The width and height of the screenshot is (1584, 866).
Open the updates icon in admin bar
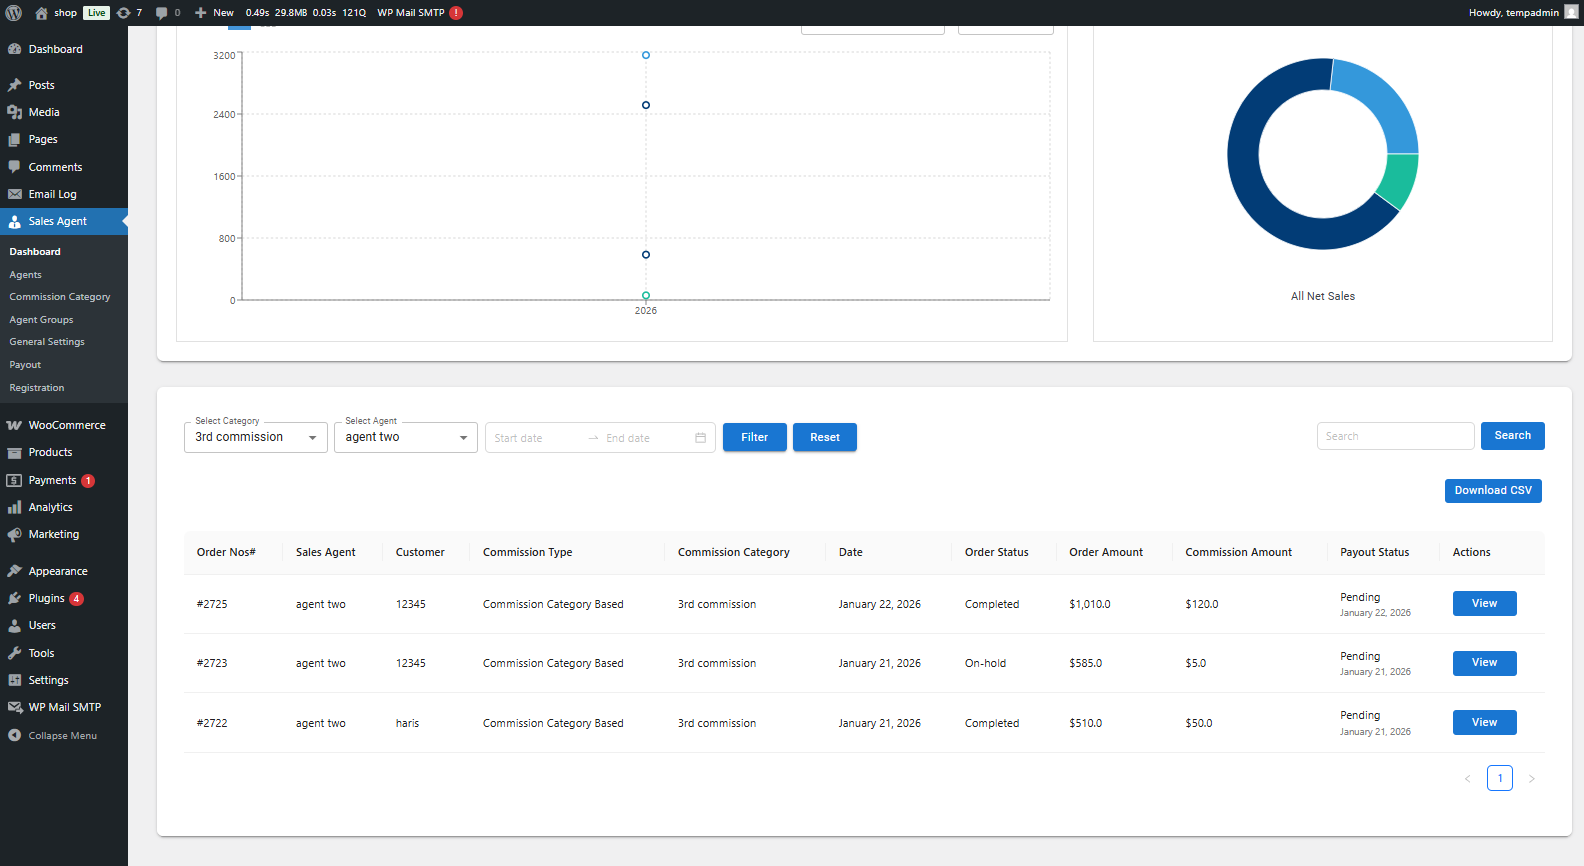(x=123, y=13)
